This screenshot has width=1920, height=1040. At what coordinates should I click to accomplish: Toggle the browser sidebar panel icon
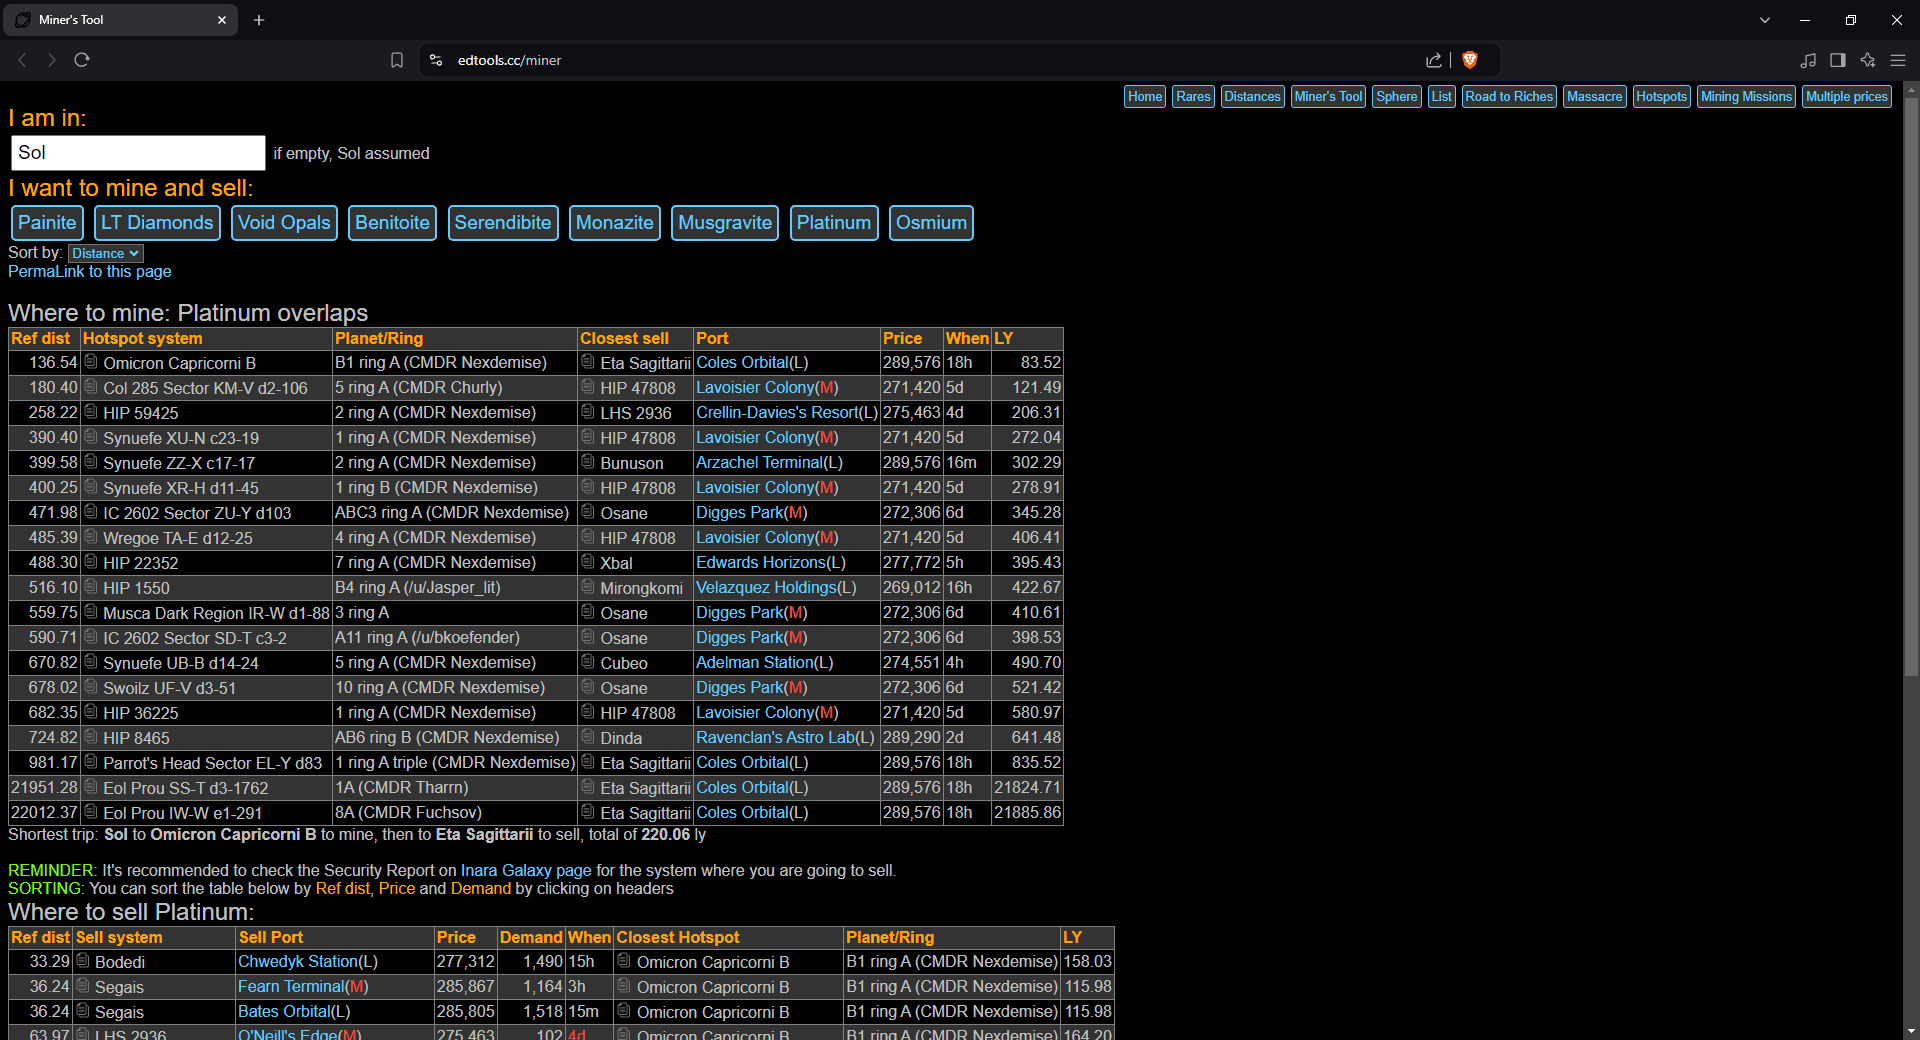pos(1837,60)
